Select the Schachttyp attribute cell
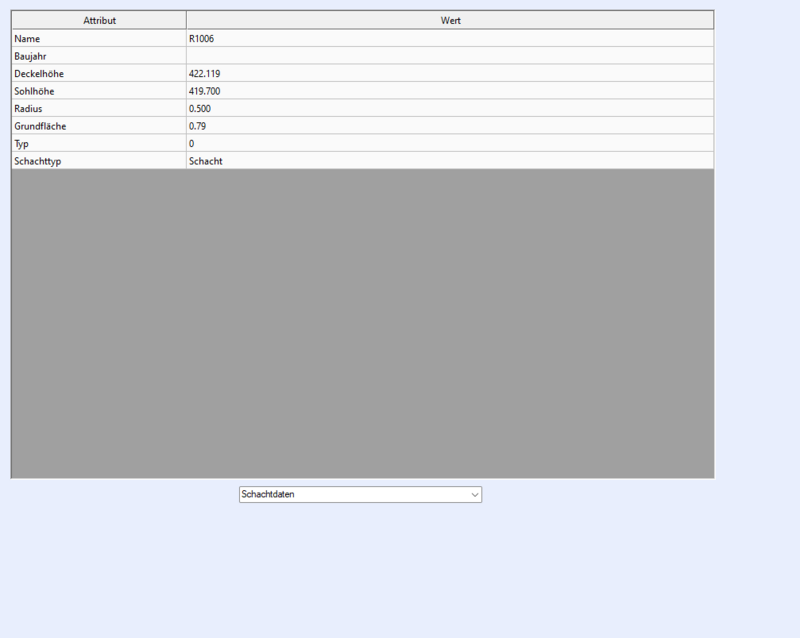 click(x=99, y=160)
